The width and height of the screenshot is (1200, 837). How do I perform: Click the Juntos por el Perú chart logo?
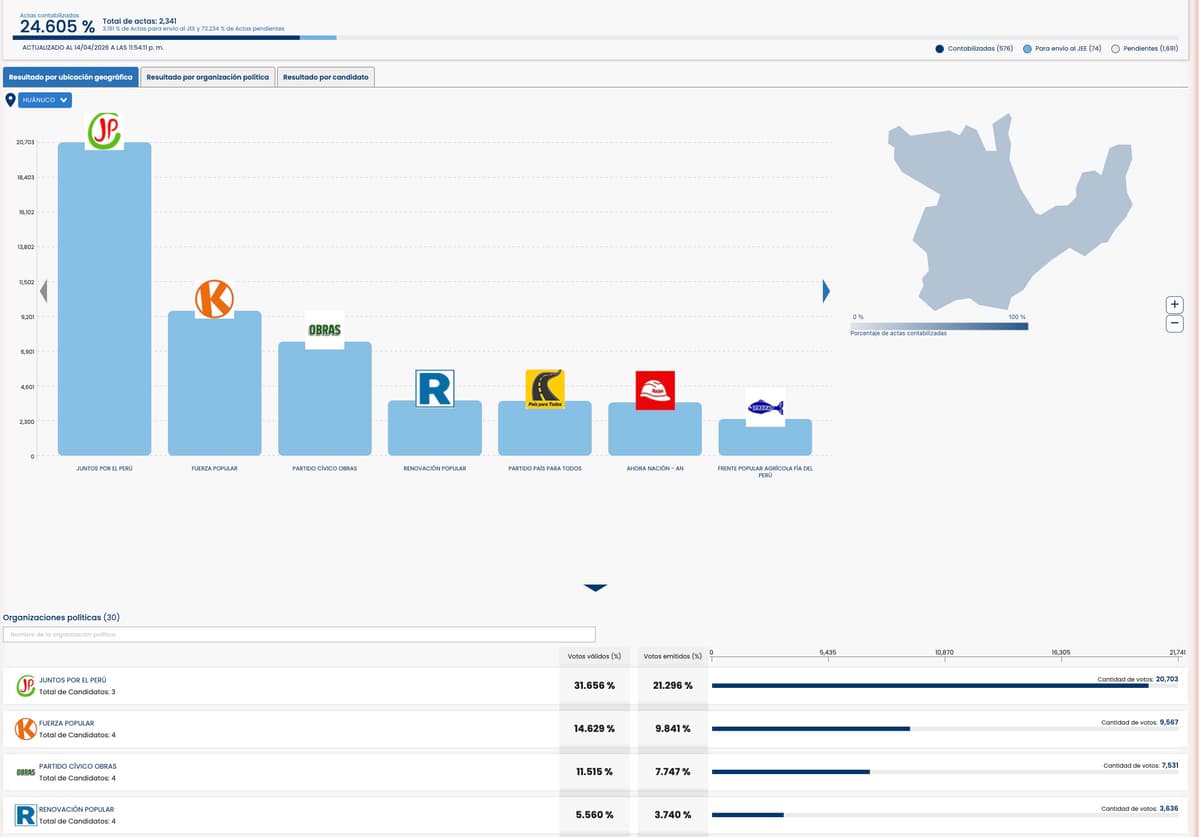click(104, 131)
